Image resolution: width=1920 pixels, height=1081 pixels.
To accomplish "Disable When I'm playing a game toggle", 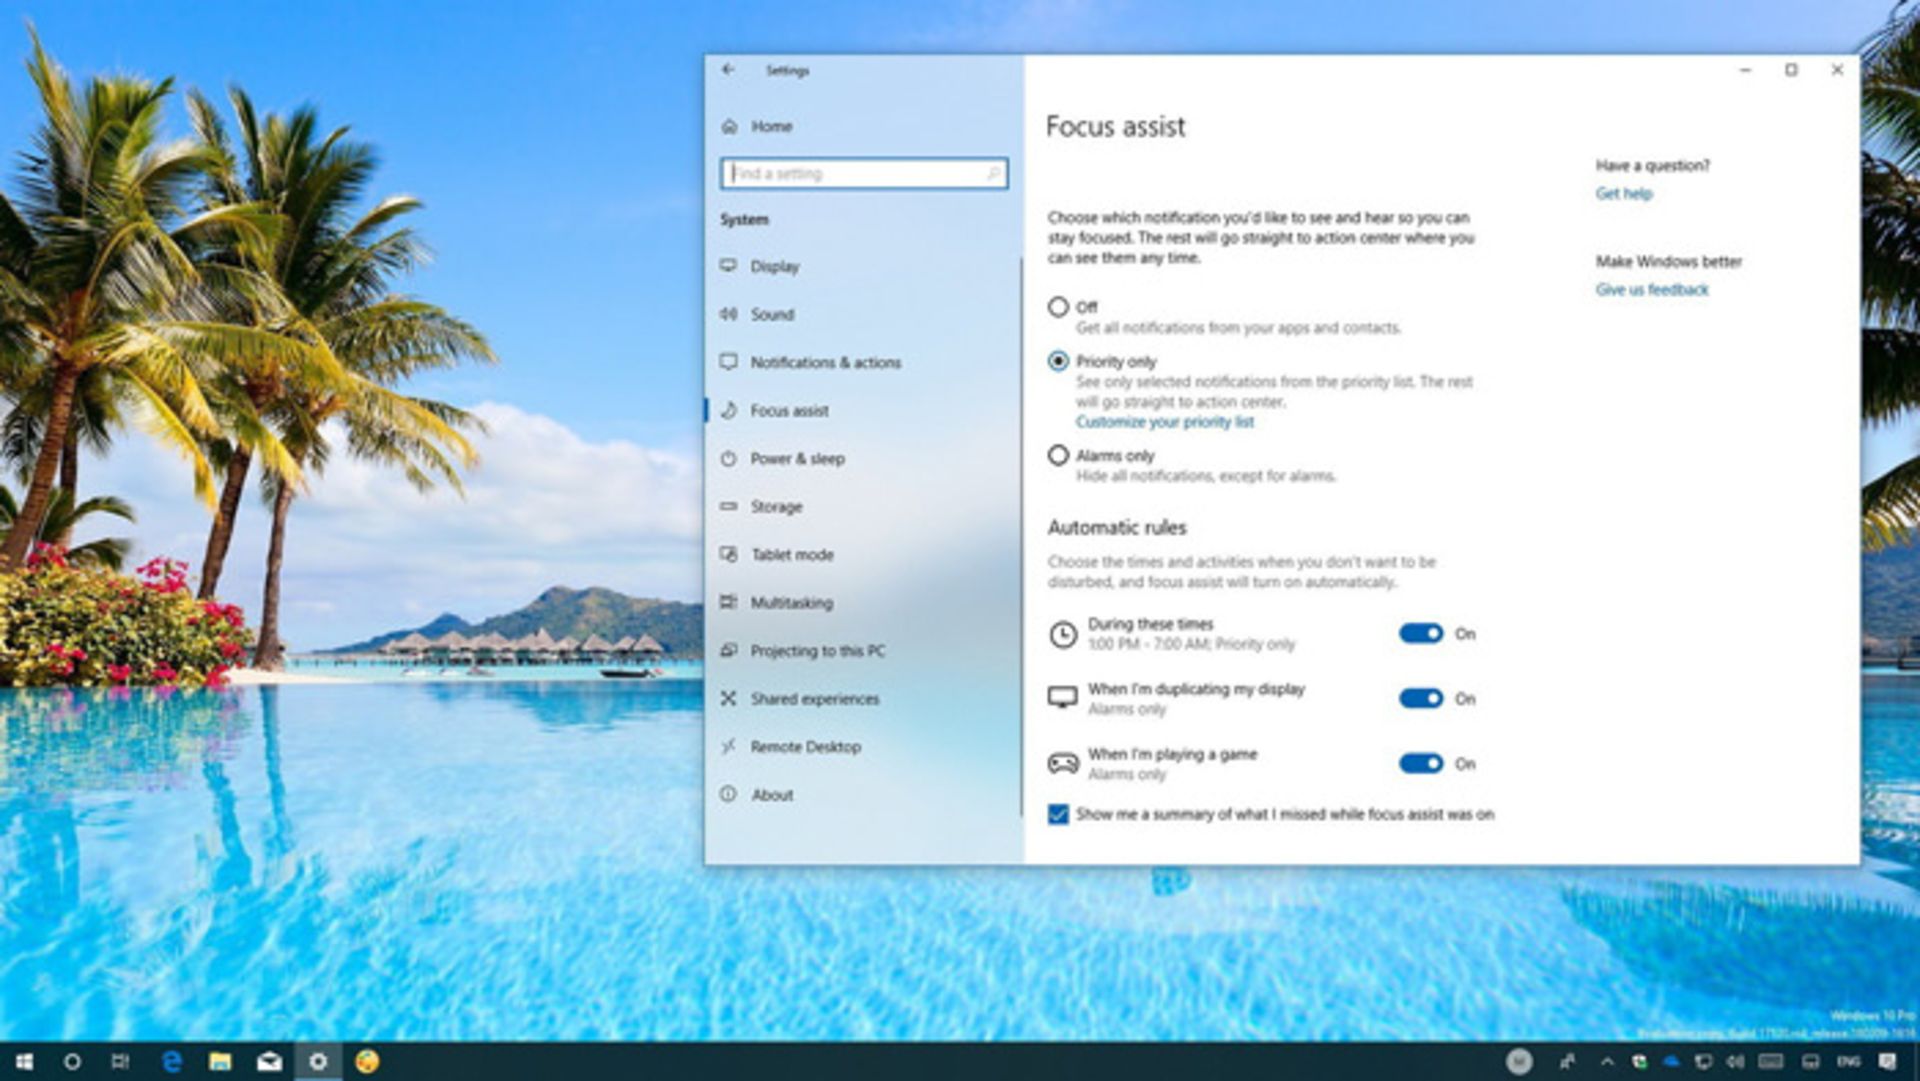I will click(1421, 763).
